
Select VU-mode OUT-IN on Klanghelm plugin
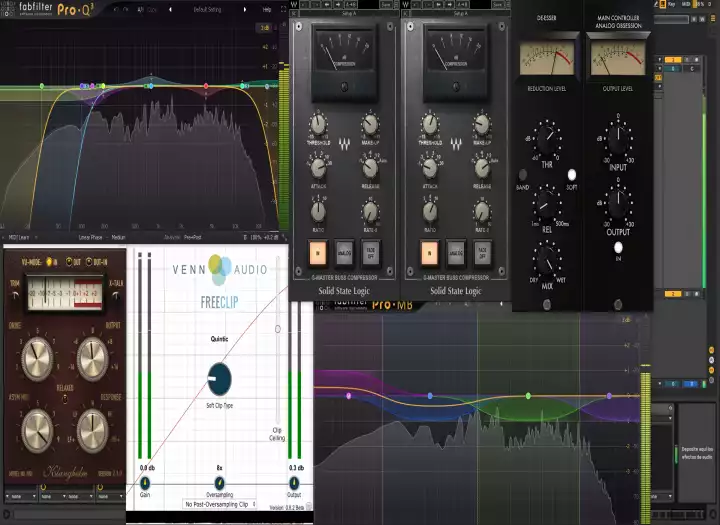point(90,262)
